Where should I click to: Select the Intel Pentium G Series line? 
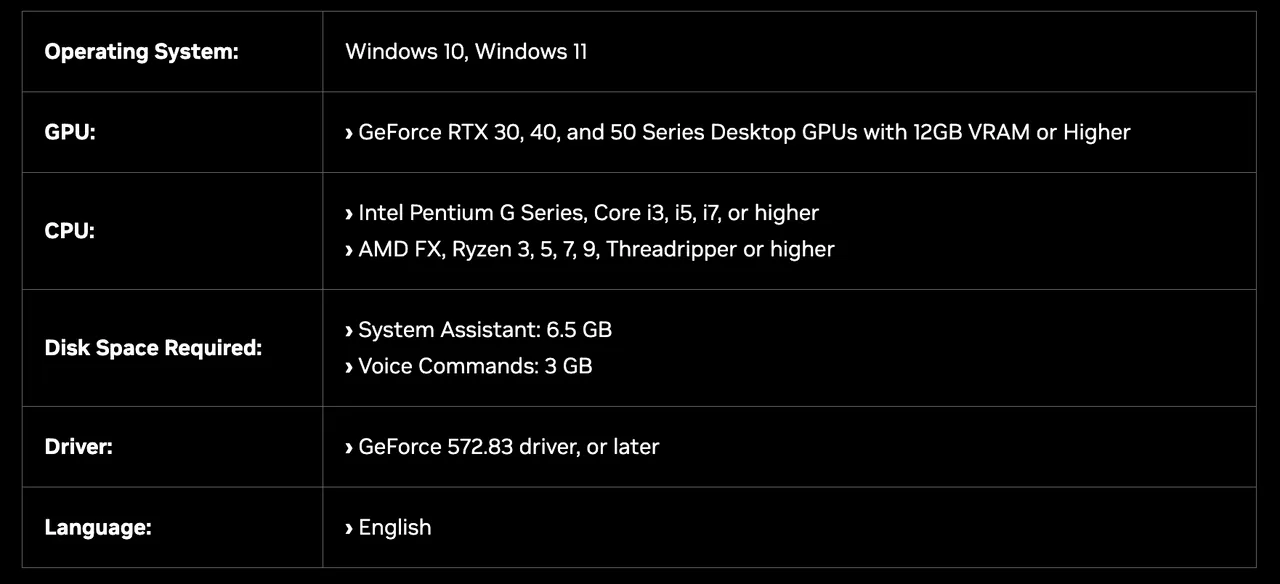(588, 213)
